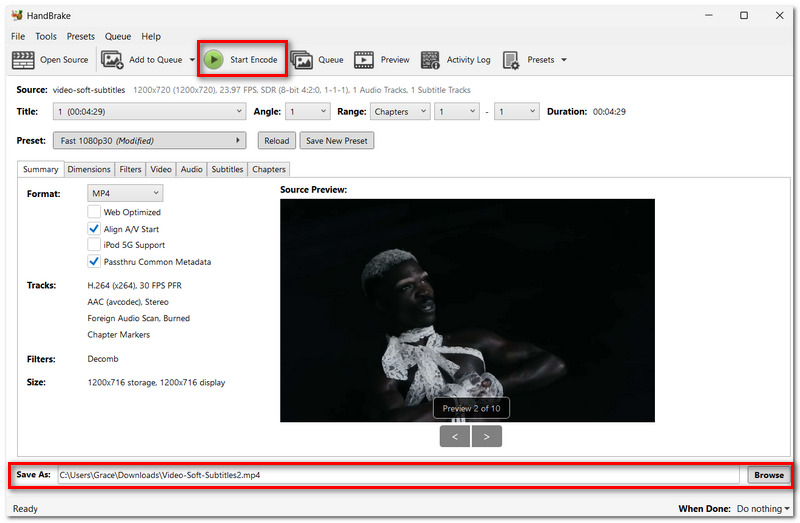Click the Decomb filter text

103,359
